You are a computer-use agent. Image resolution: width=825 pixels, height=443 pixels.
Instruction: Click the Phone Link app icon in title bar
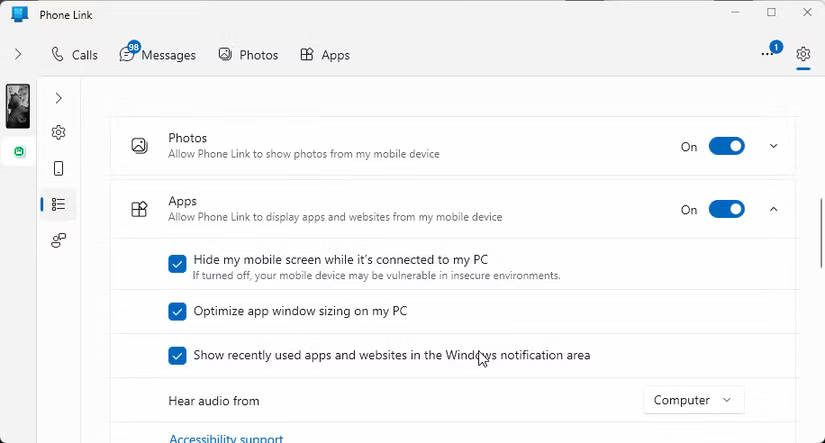pyautogui.click(x=19, y=14)
